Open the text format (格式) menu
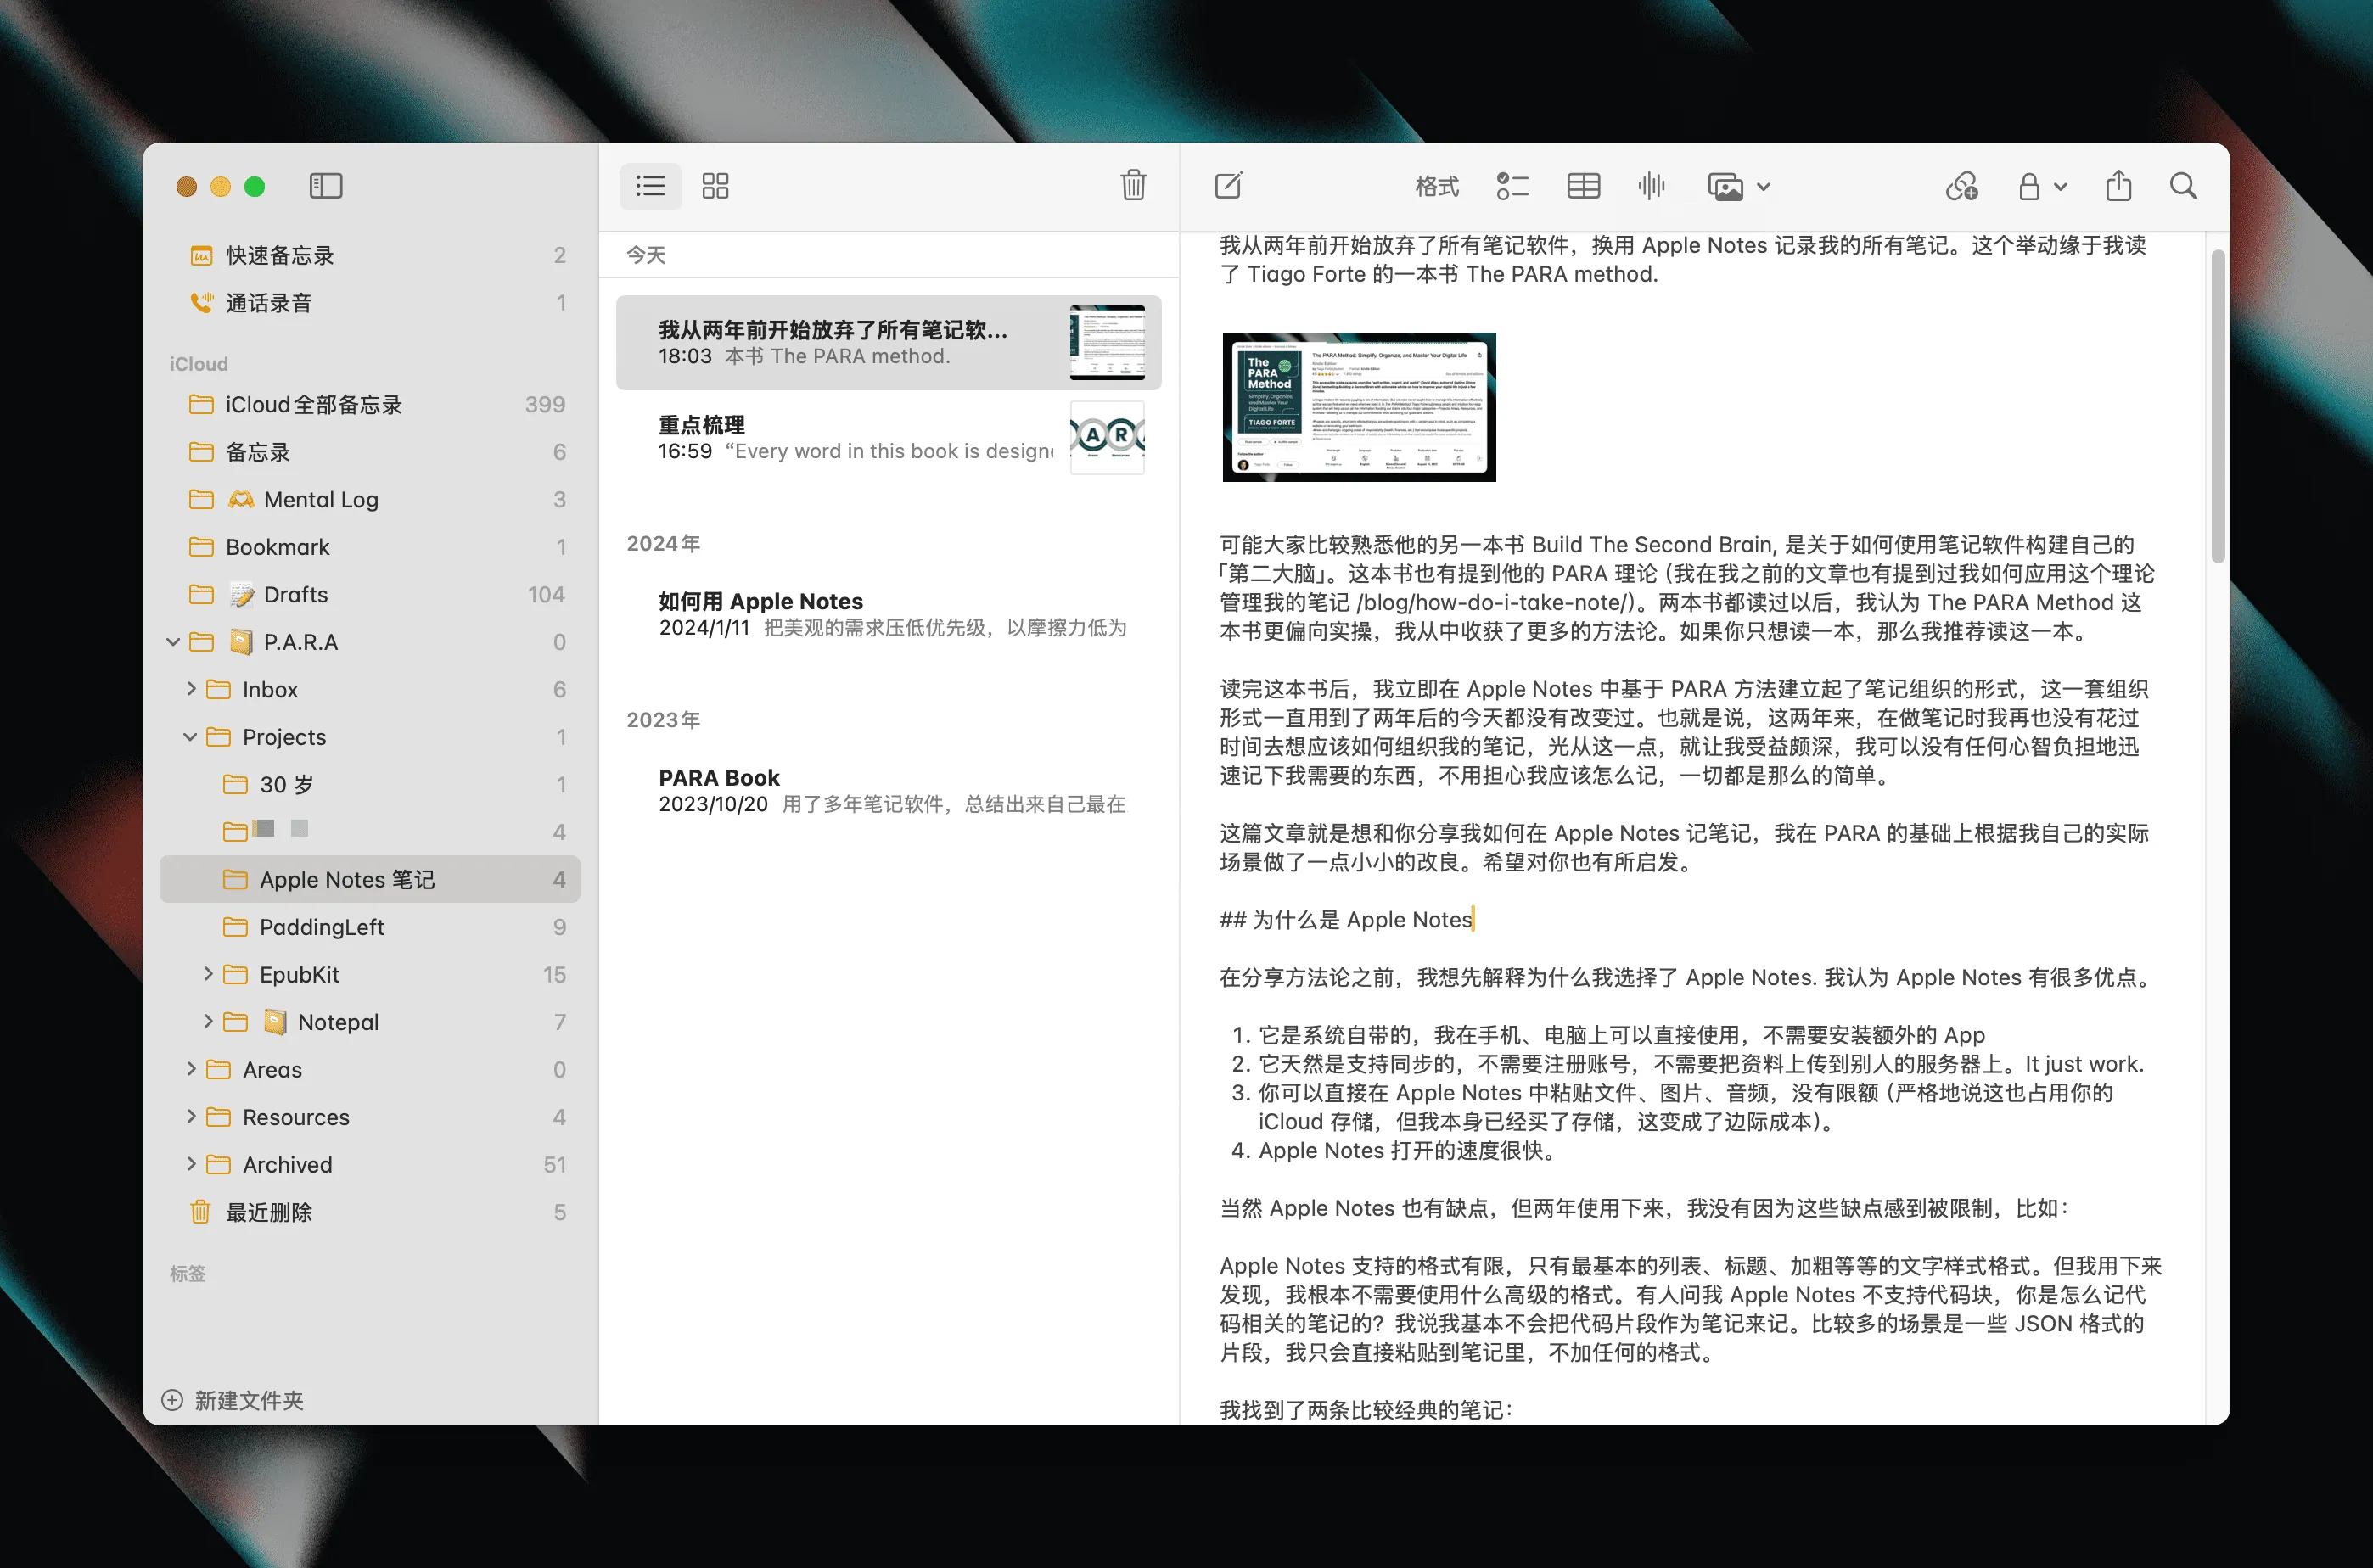Screen dimensions: 2373x1568 coord(1436,186)
